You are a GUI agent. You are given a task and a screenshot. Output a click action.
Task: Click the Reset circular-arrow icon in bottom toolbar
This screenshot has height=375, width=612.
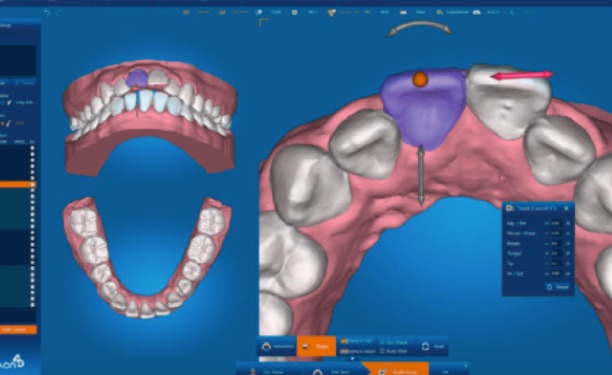pos(425,346)
